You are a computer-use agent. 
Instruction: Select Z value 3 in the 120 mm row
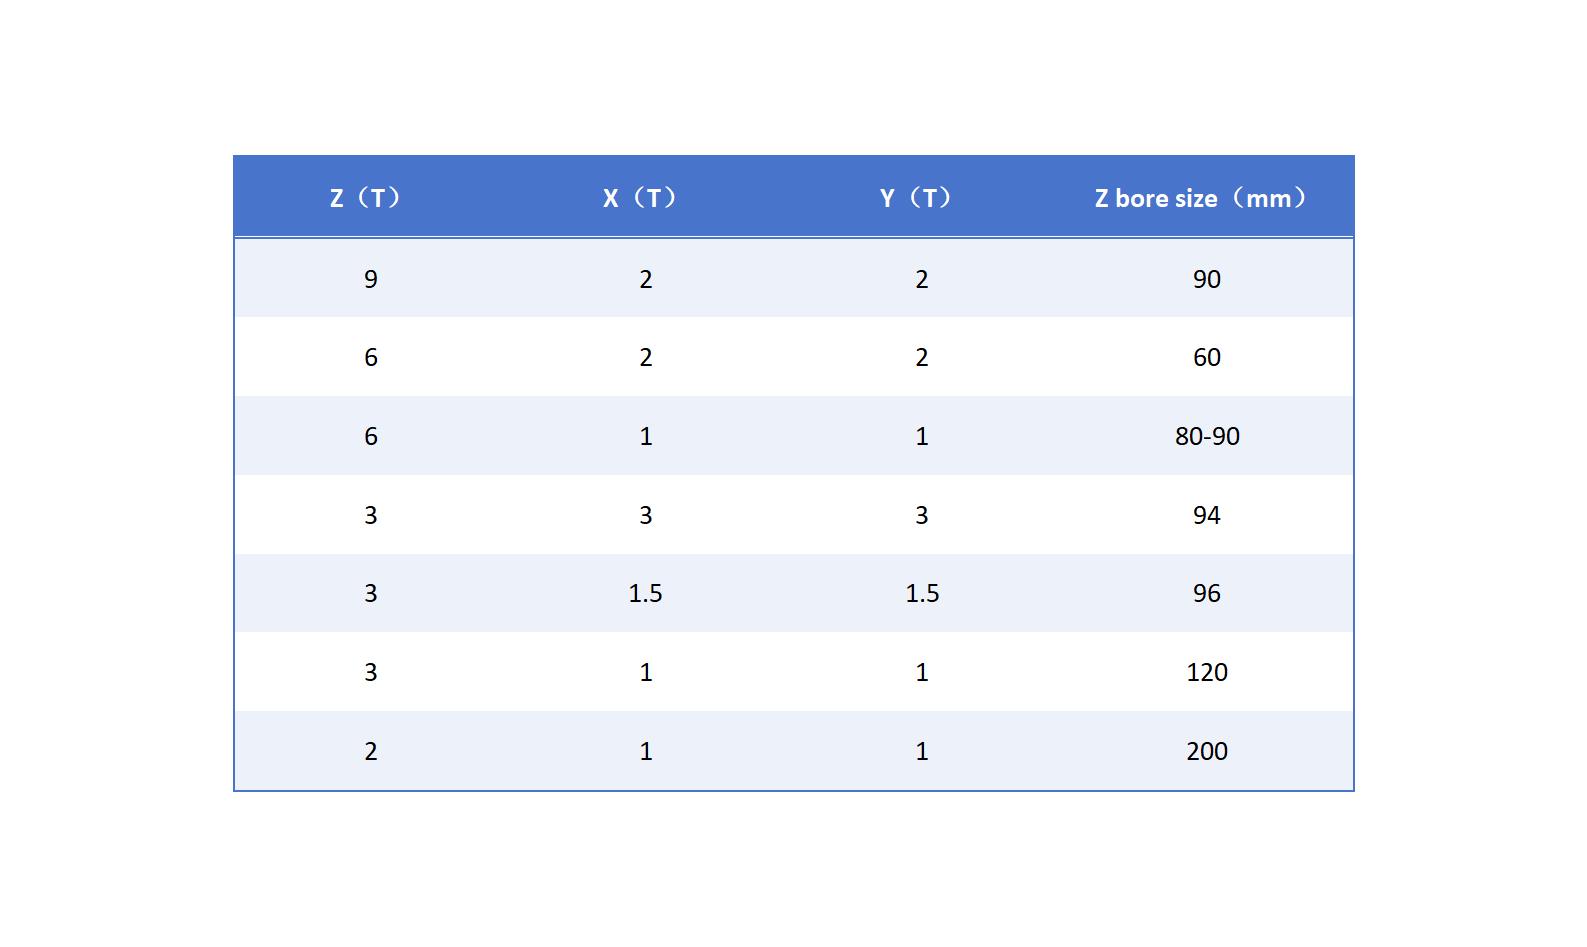click(x=371, y=672)
